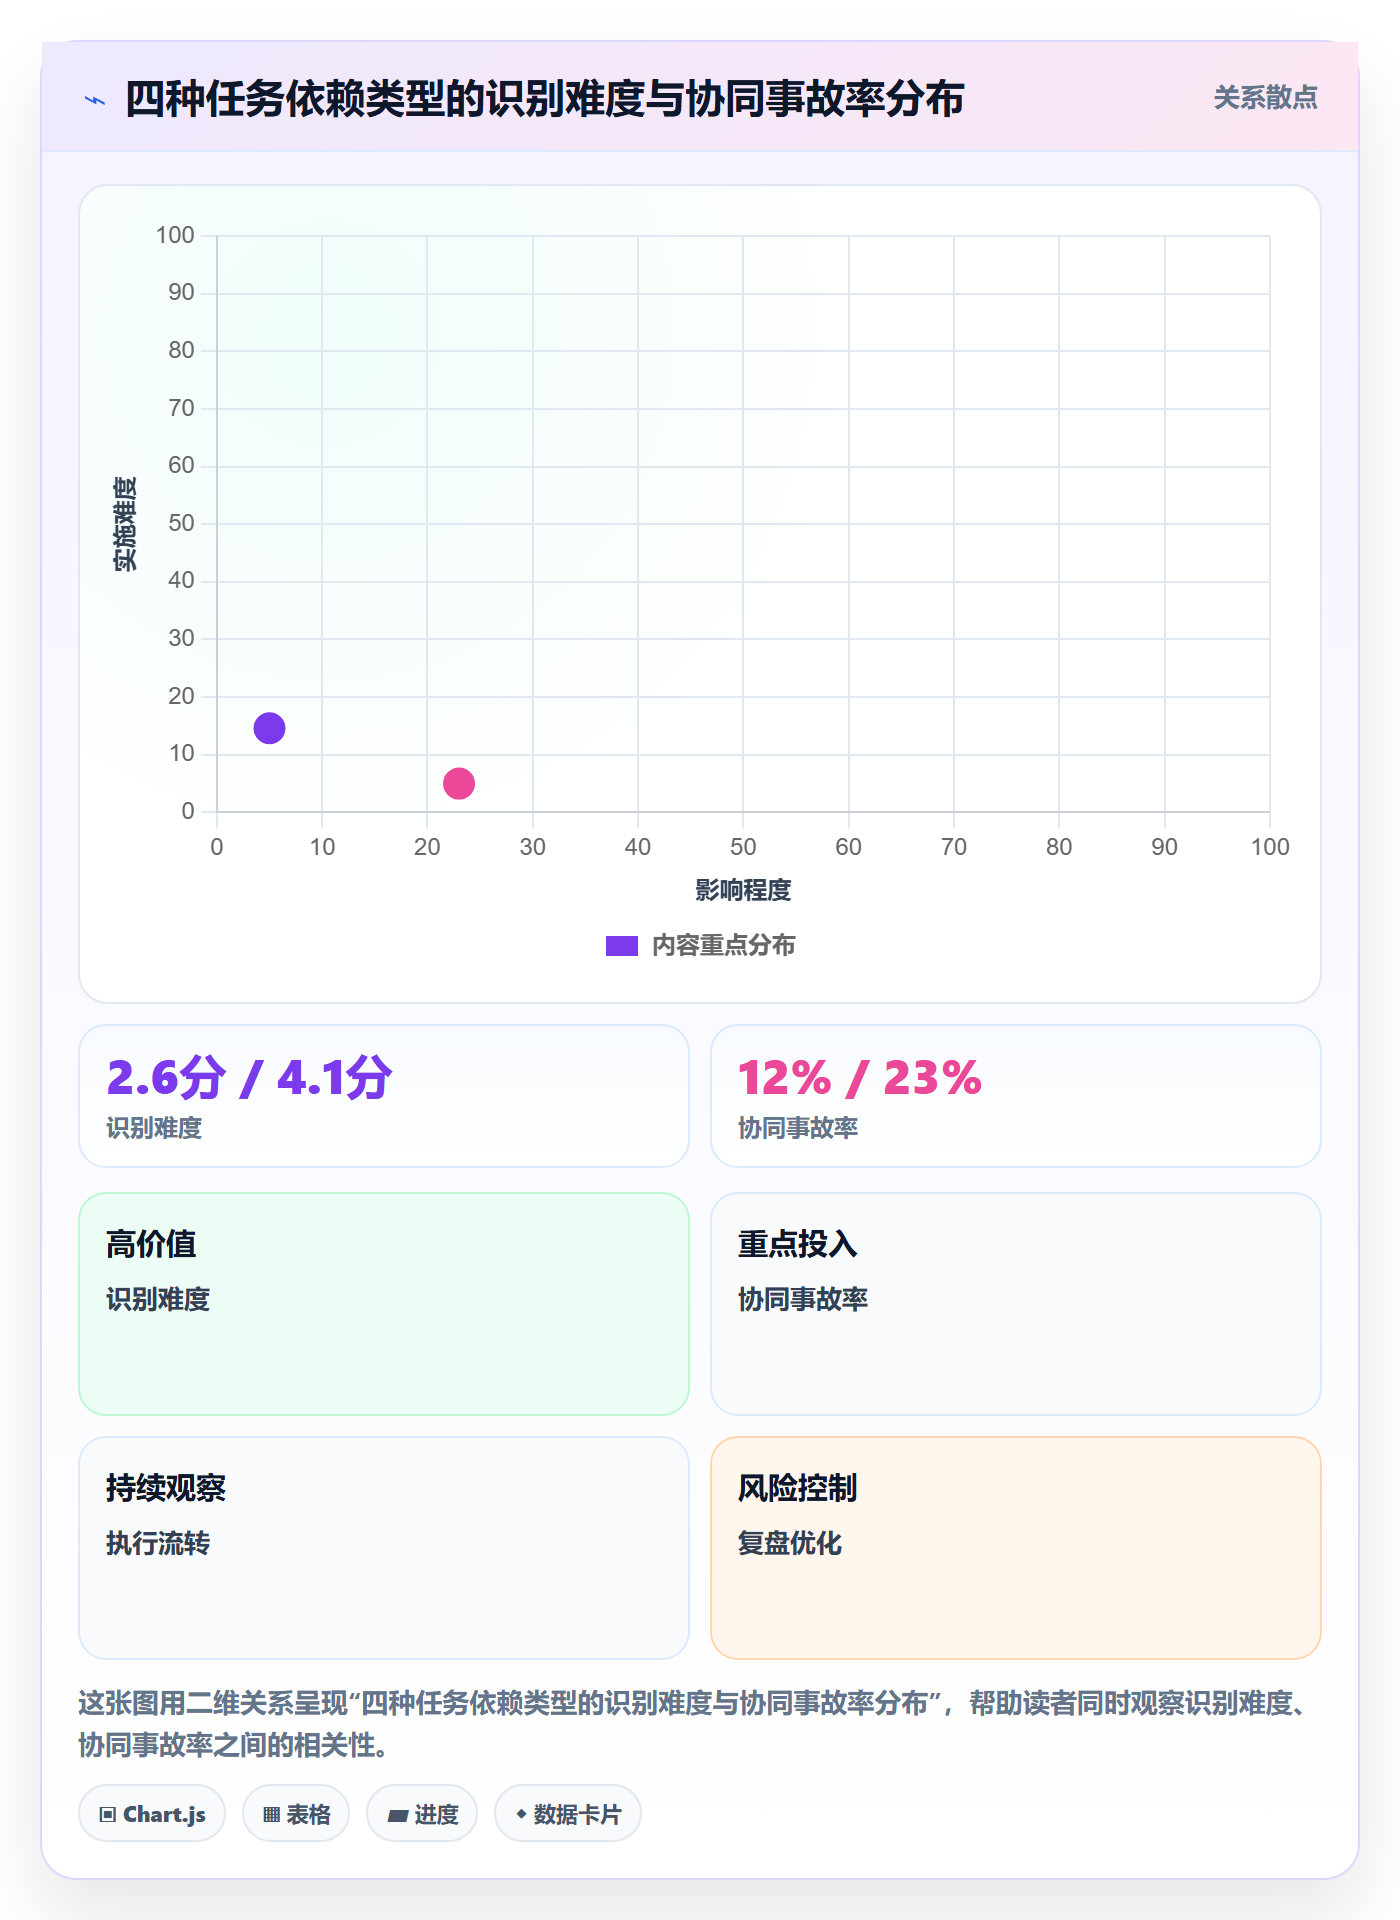The image size is (1400, 1920).
Task: Toggle the 内容重点分布 legend color box
Action: [x=622, y=946]
